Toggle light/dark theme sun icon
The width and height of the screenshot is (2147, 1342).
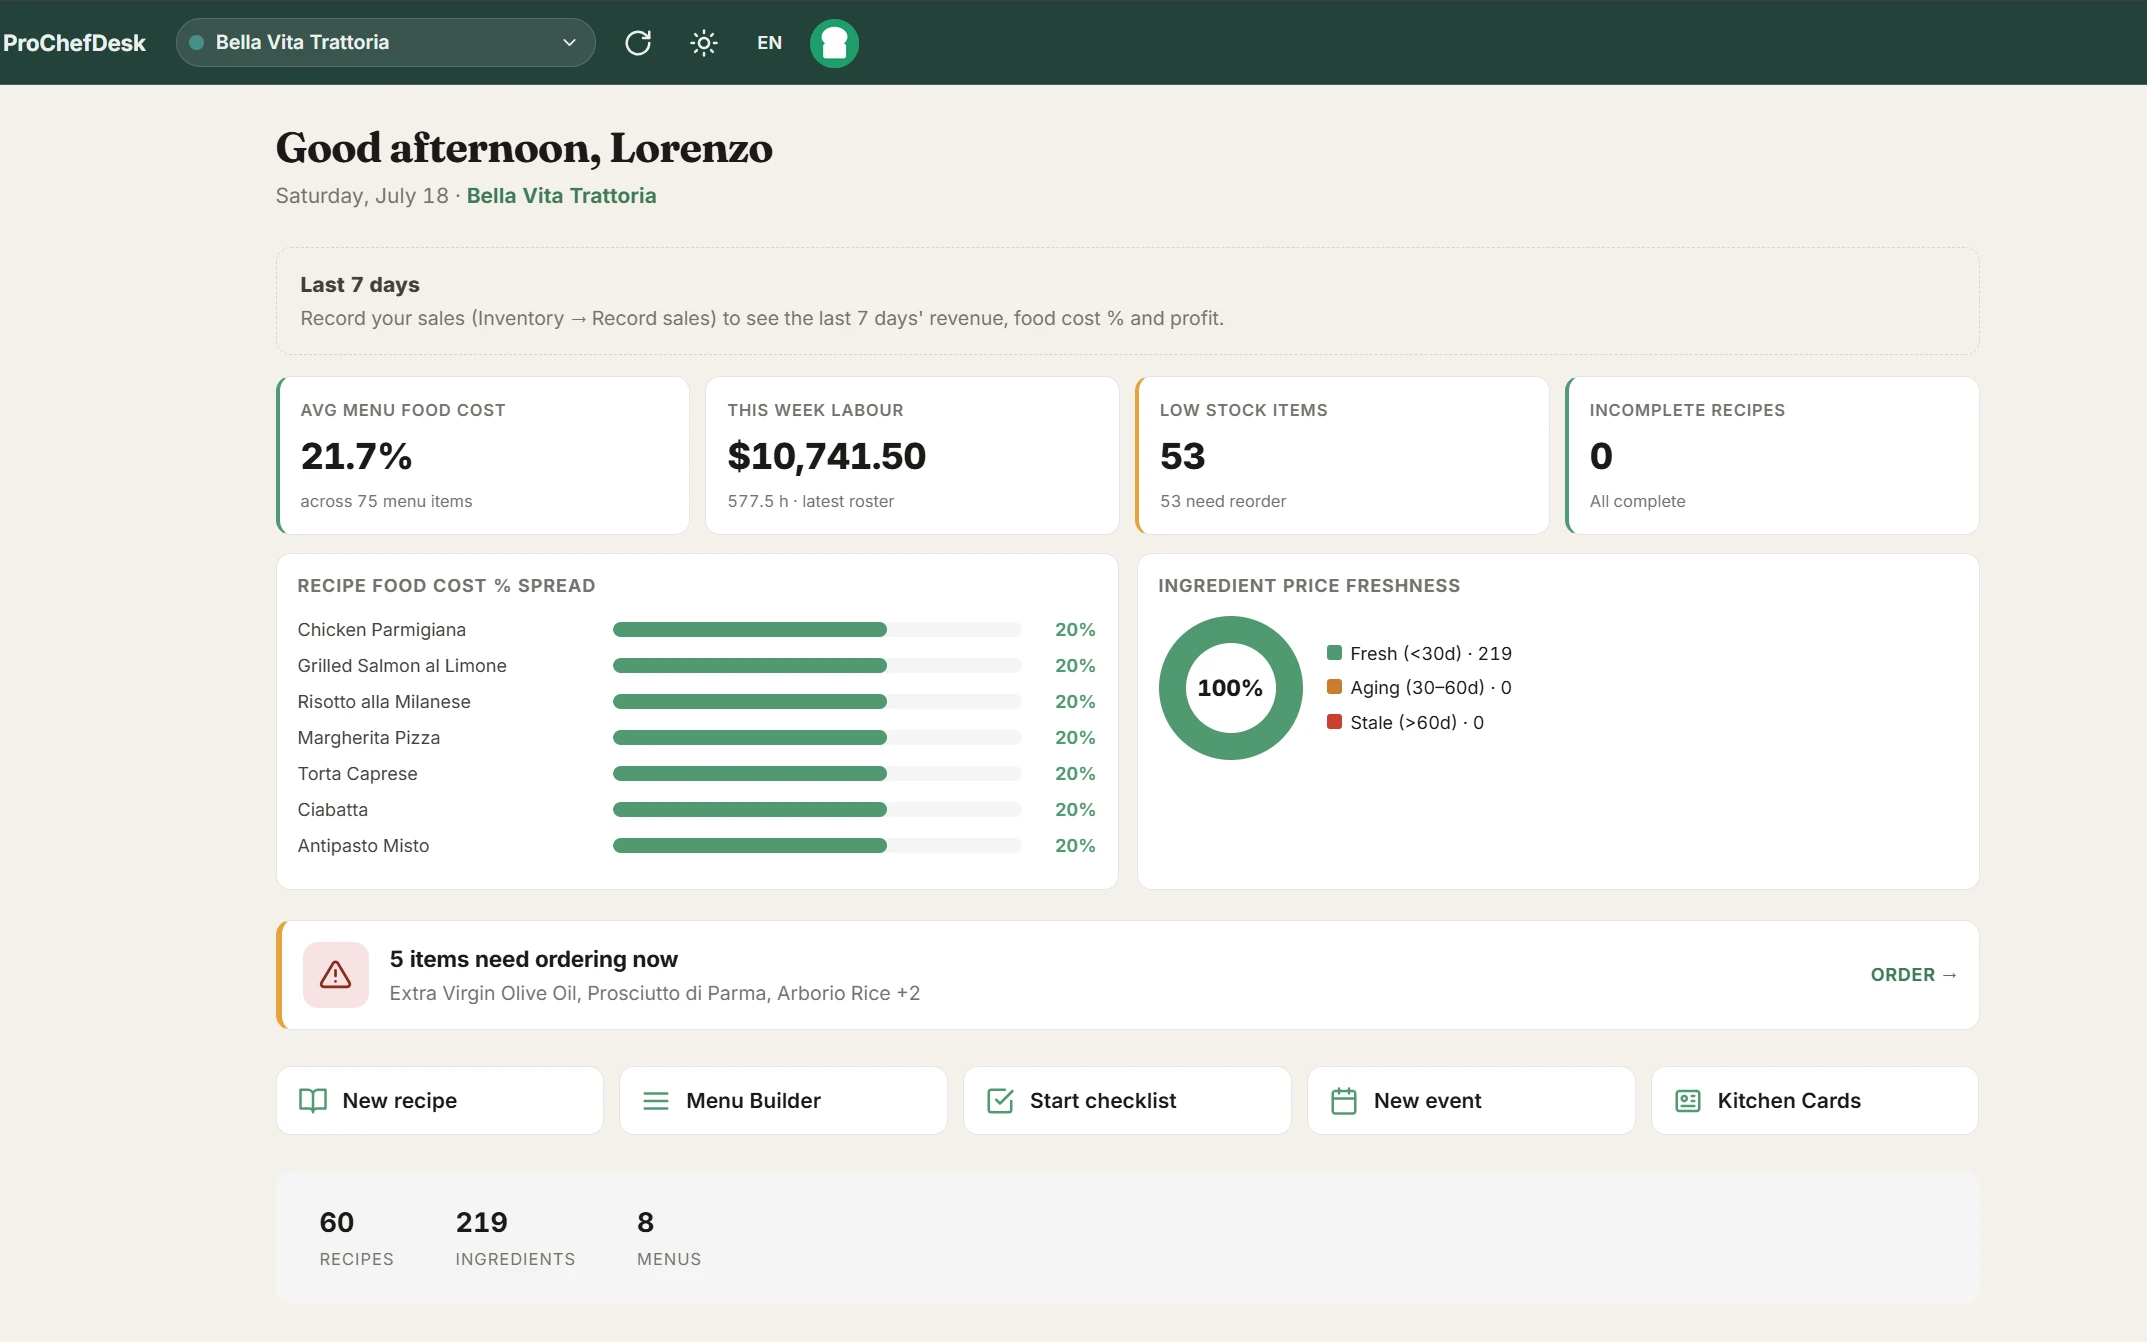704,43
